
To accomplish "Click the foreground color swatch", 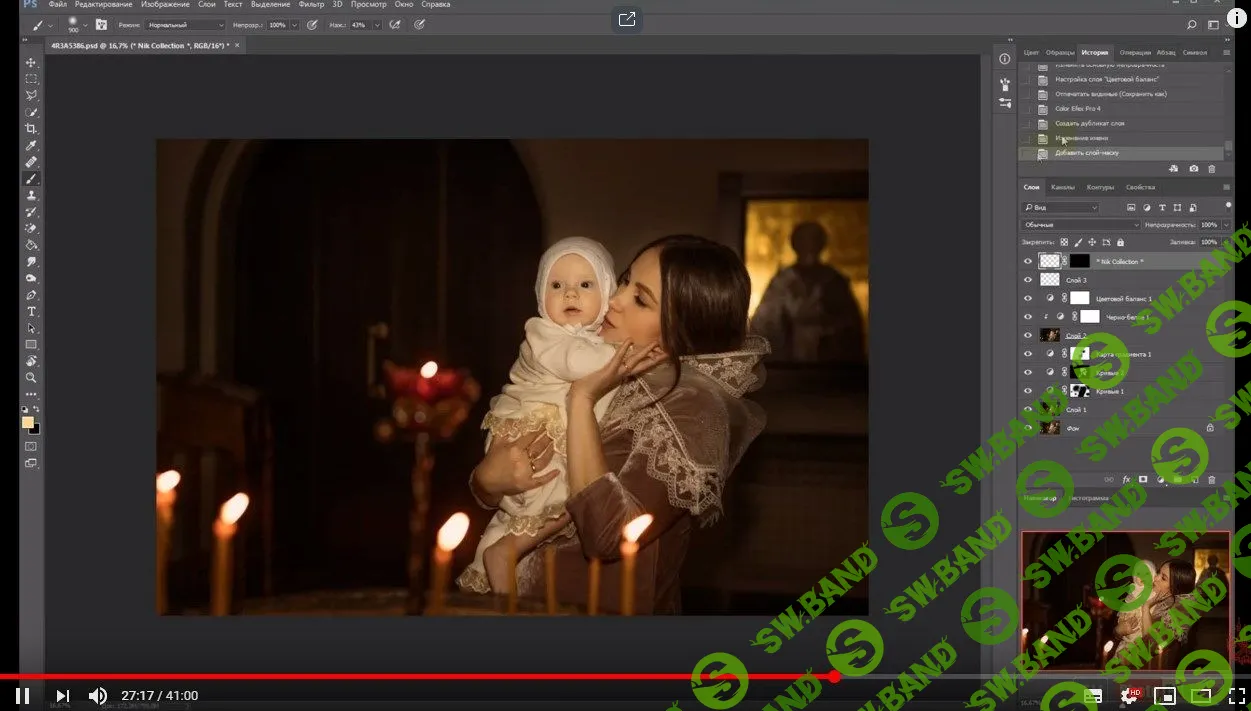I will 28,422.
